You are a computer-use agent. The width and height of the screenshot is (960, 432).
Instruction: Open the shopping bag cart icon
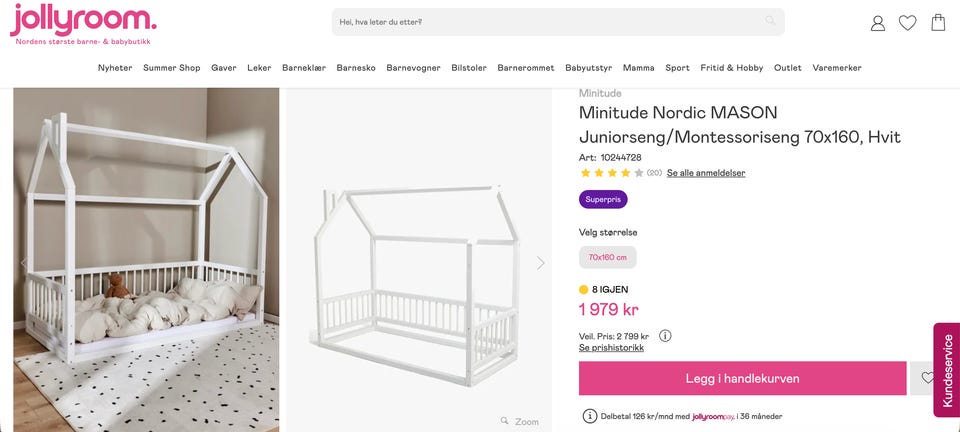point(938,23)
